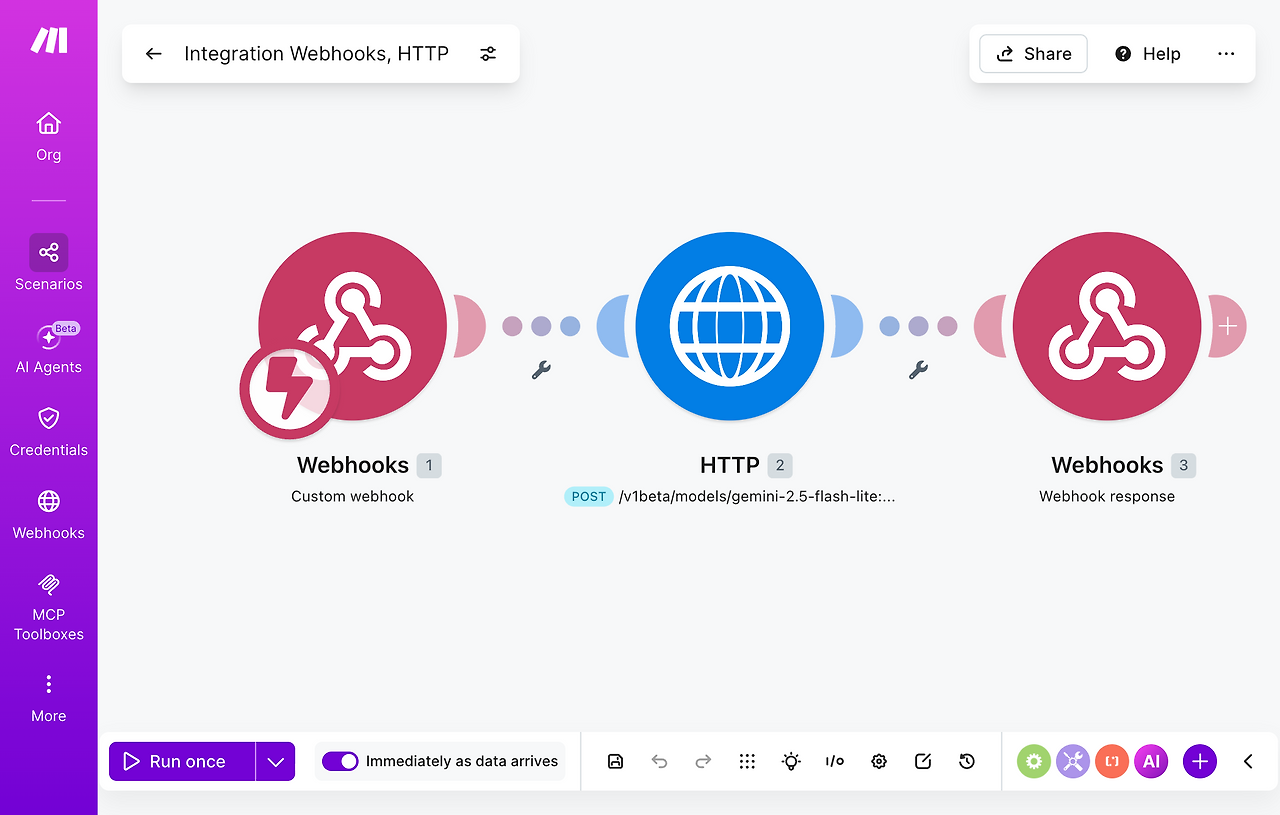The image size is (1280, 815).
Task: Save the scenario with the disk icon
Action: pos(615,761)
